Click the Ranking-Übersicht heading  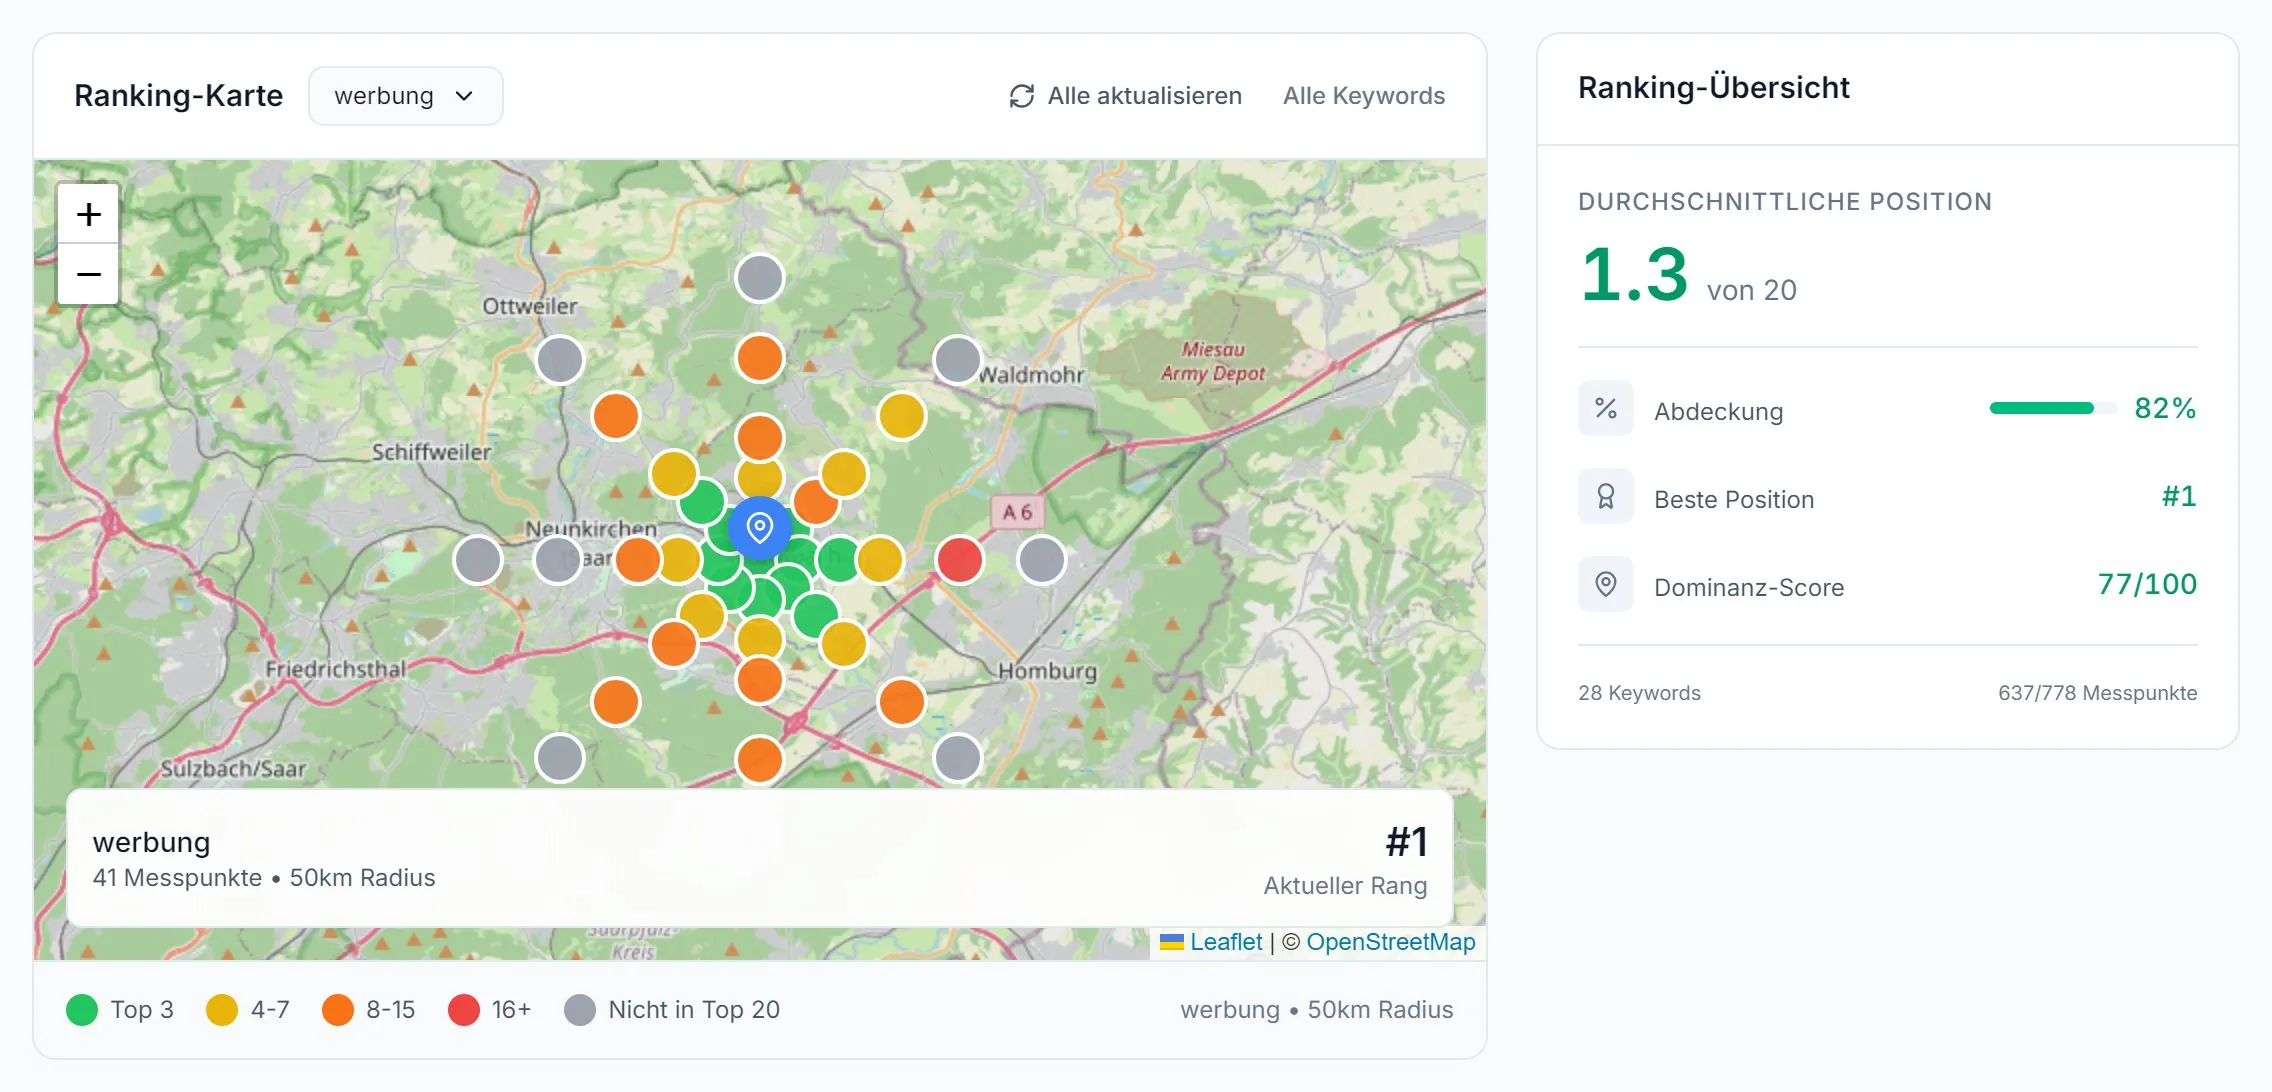pyautogui.click(x=1714, y=88)
